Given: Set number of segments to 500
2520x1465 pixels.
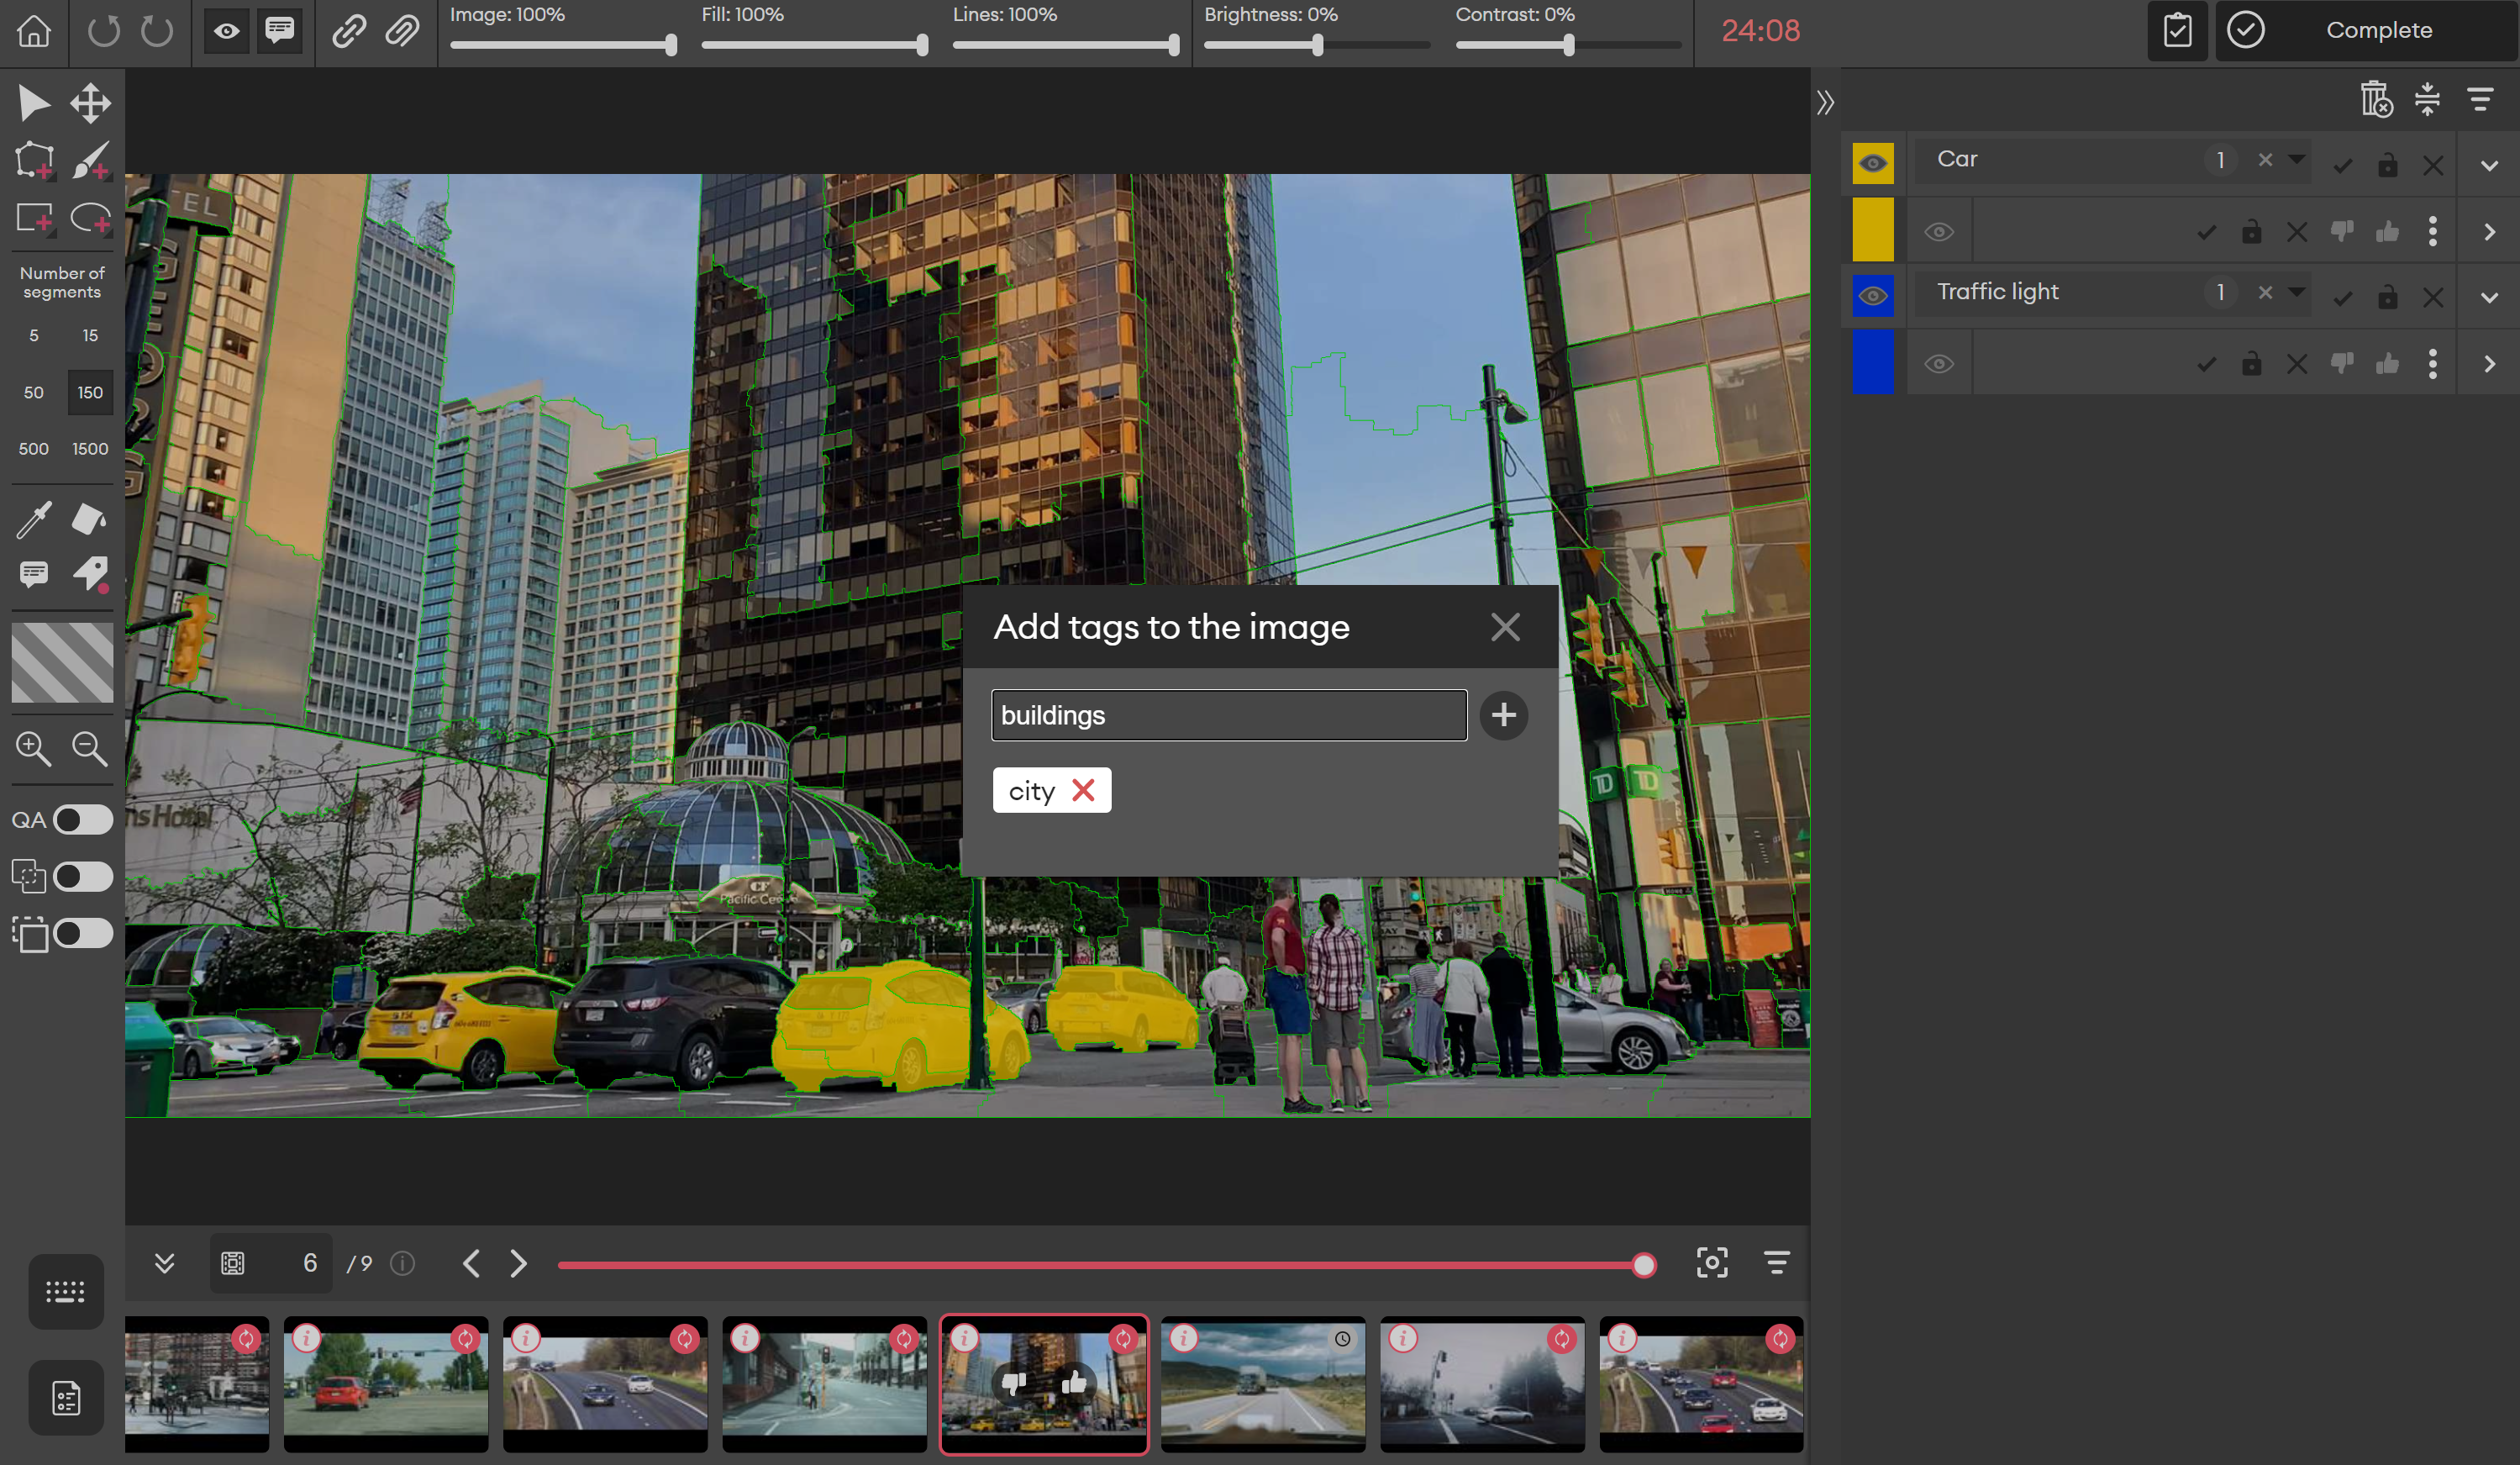Looking at the screenshot, I should (34, 449).
